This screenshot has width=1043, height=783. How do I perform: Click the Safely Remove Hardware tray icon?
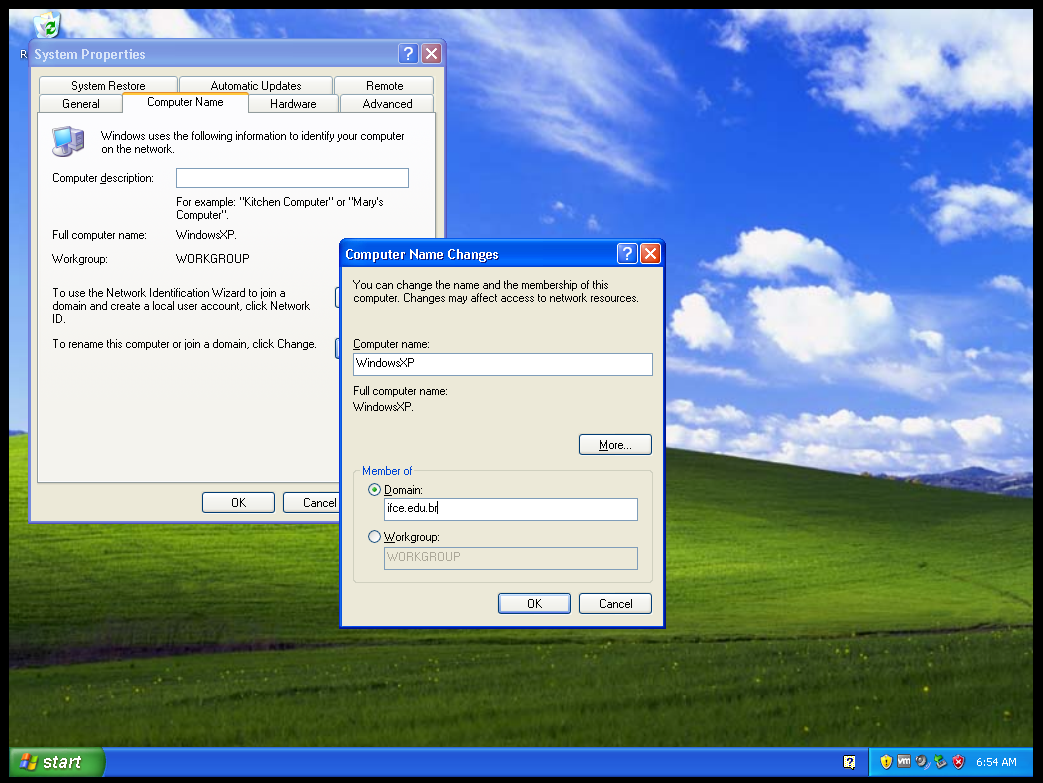tap(940, 762)
